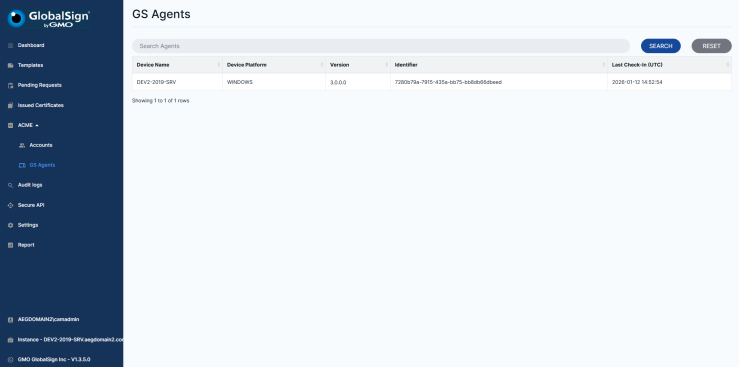This screenshot has height=367, width=739.
Task: Click version 3.0.0.0 cell
Action: 358,82
